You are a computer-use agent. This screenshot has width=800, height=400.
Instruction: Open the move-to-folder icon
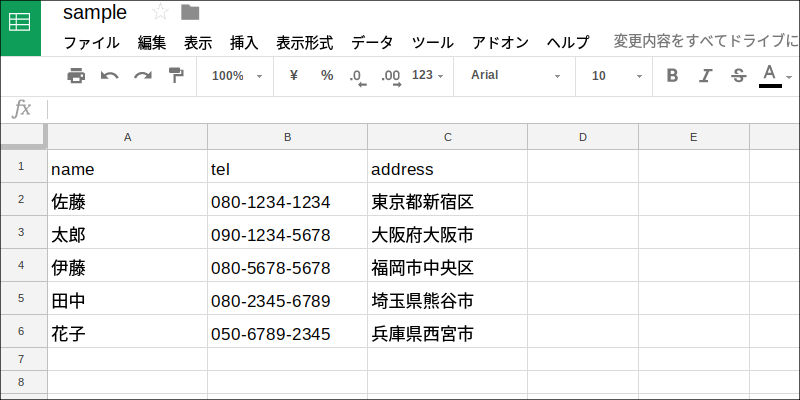[190, 12]
